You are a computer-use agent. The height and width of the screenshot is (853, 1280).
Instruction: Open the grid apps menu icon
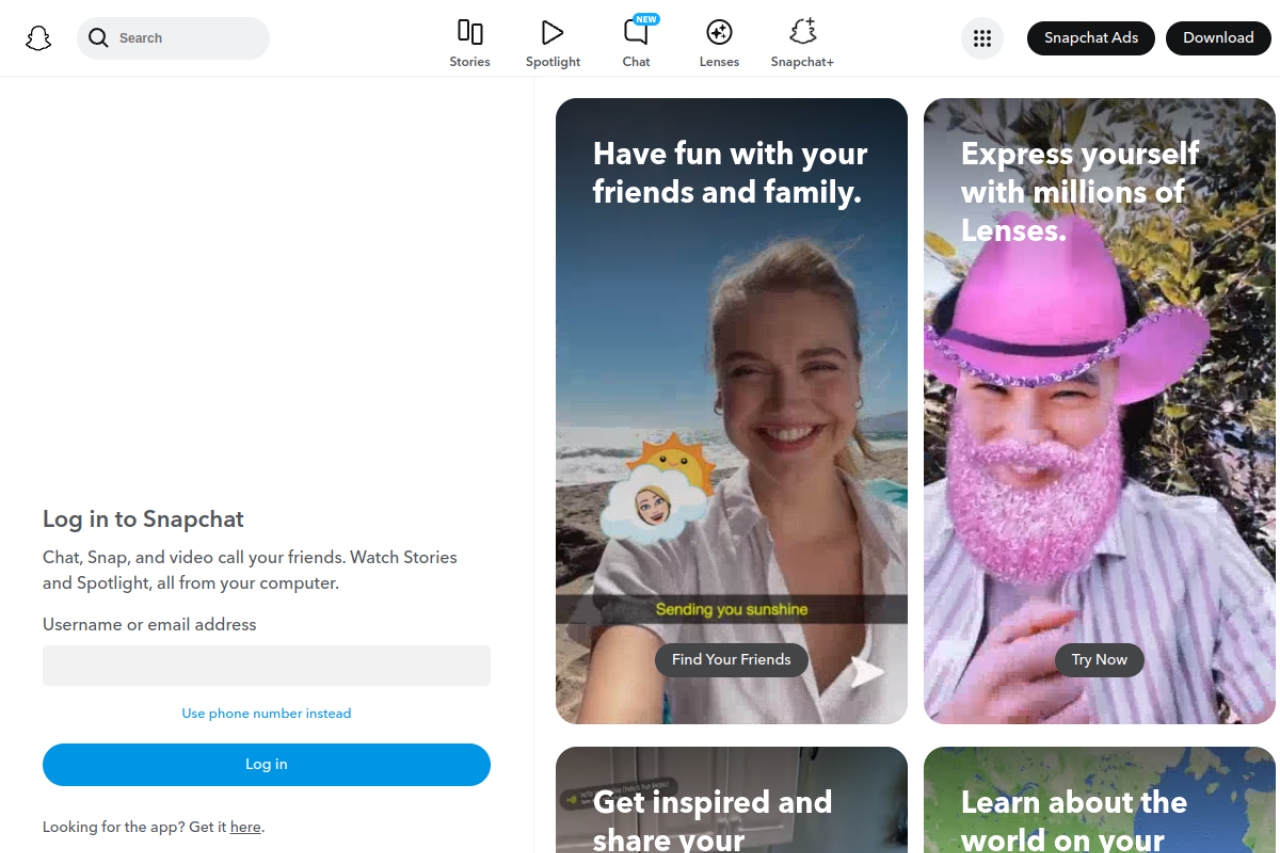982,38
